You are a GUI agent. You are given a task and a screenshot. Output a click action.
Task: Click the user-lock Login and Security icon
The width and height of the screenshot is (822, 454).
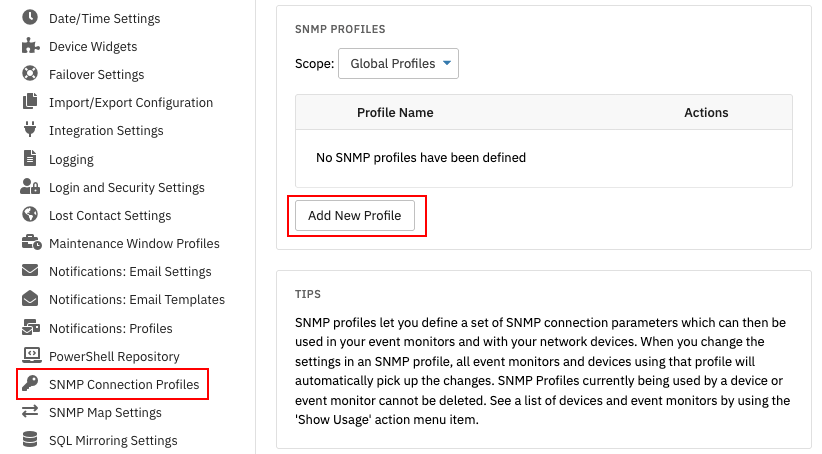pos(30,187)
